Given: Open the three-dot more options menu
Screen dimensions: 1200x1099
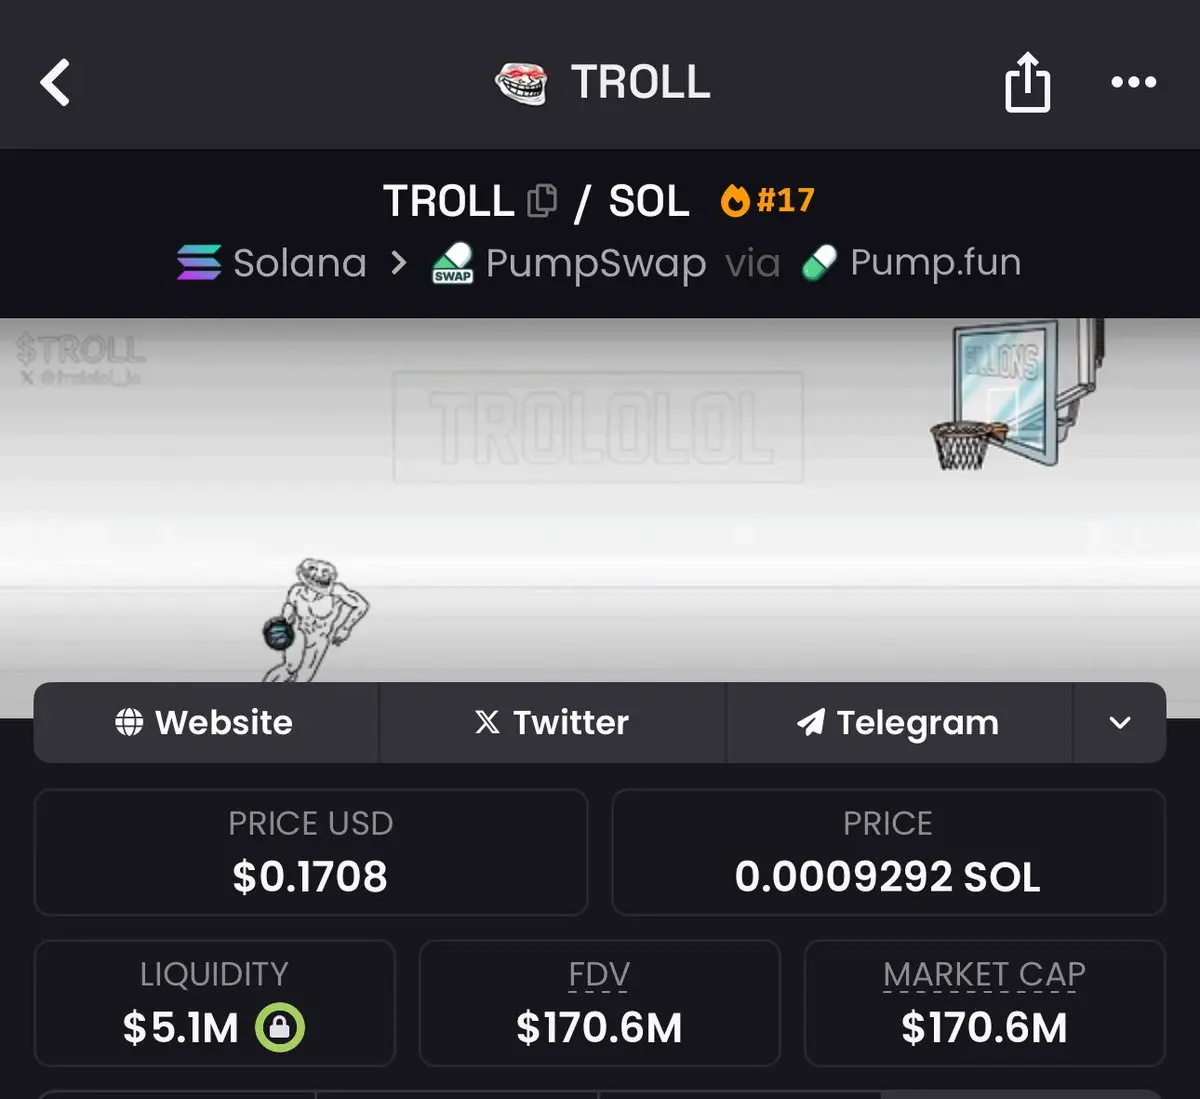Looking at the screenshot, I should click(x=1134, y=82).
